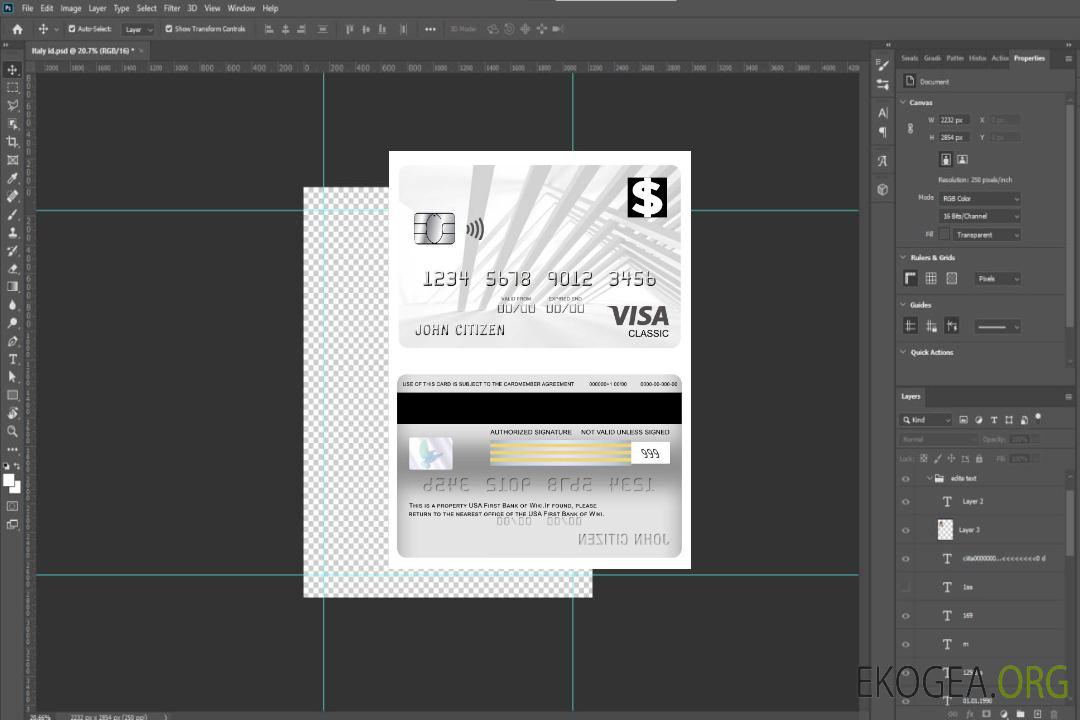Open the Filter menu
1080x720 pixels.
click(x=172, y=8)
